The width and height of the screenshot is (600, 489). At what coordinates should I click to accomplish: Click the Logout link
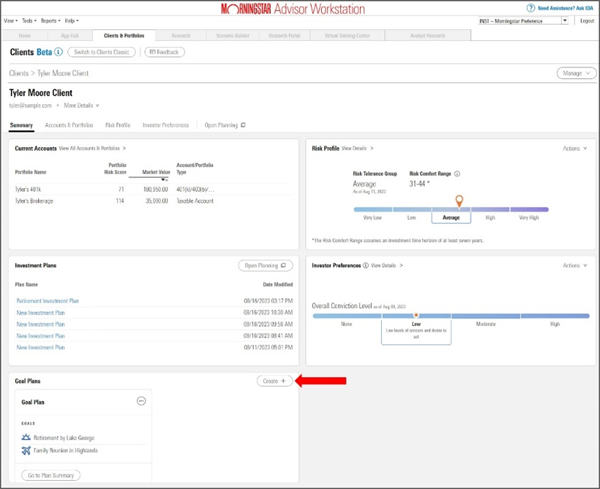(587, 21)
